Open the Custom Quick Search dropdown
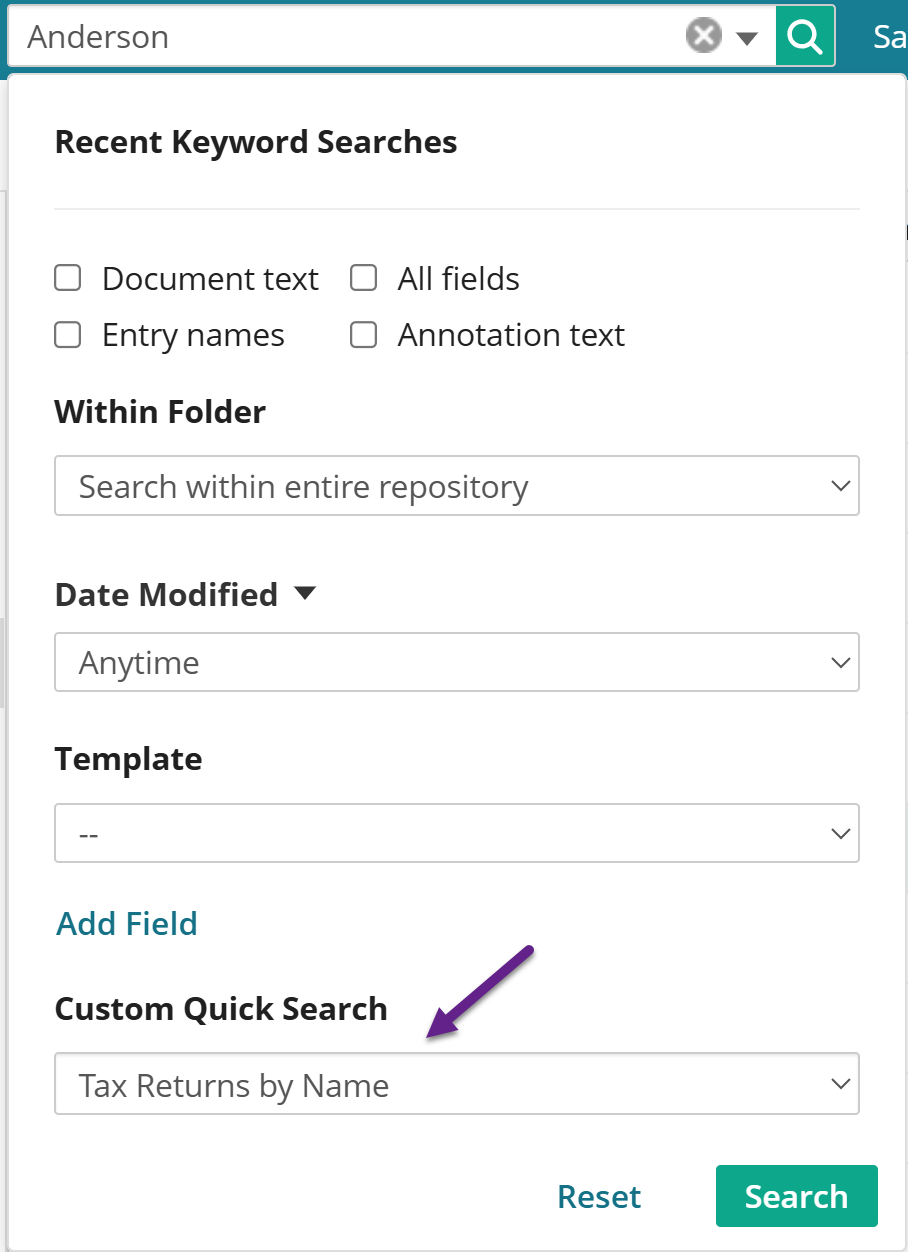This screenshot has height=1252, width=908. pos(457,1084)
